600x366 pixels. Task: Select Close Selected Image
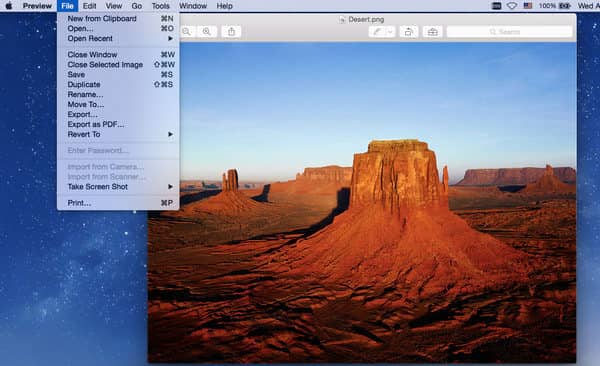[x=118, y=64]
